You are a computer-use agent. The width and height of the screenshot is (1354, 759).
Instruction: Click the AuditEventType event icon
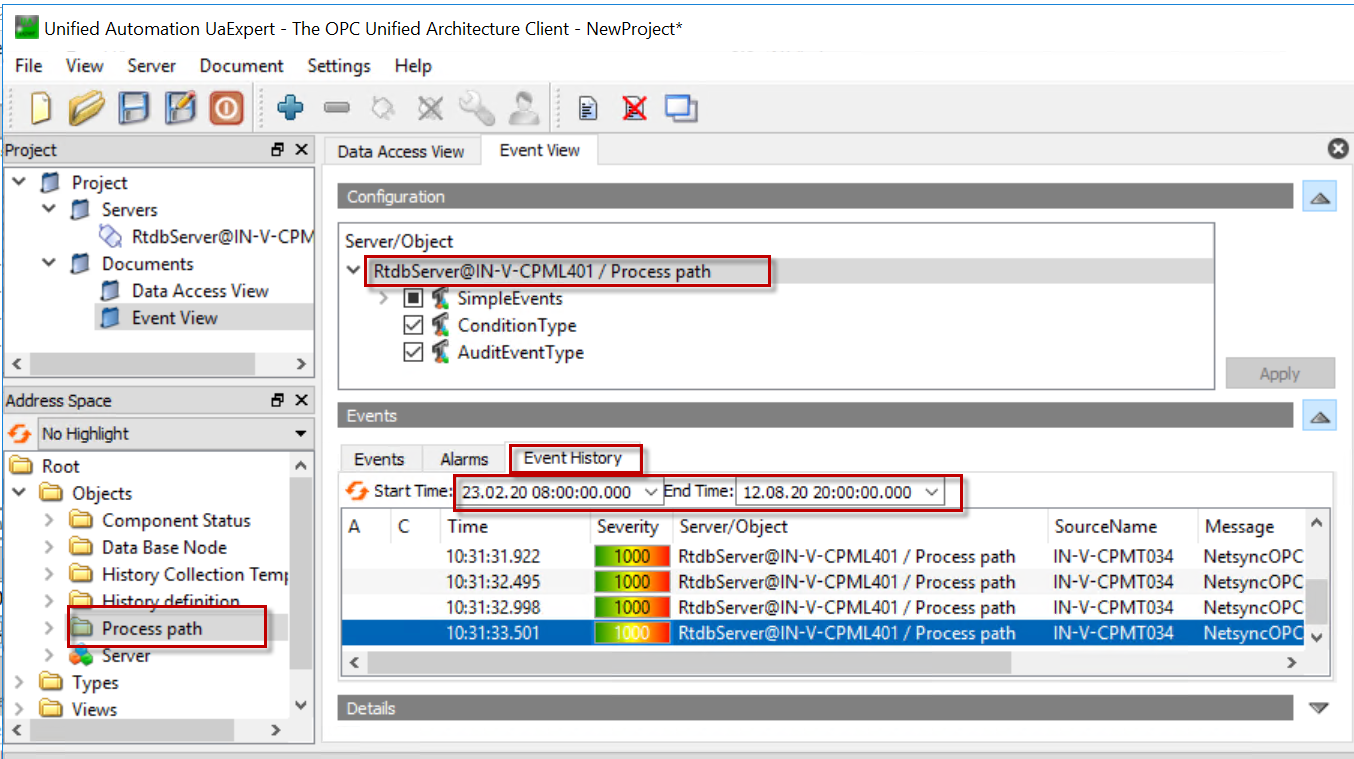(x=441, y=352)
